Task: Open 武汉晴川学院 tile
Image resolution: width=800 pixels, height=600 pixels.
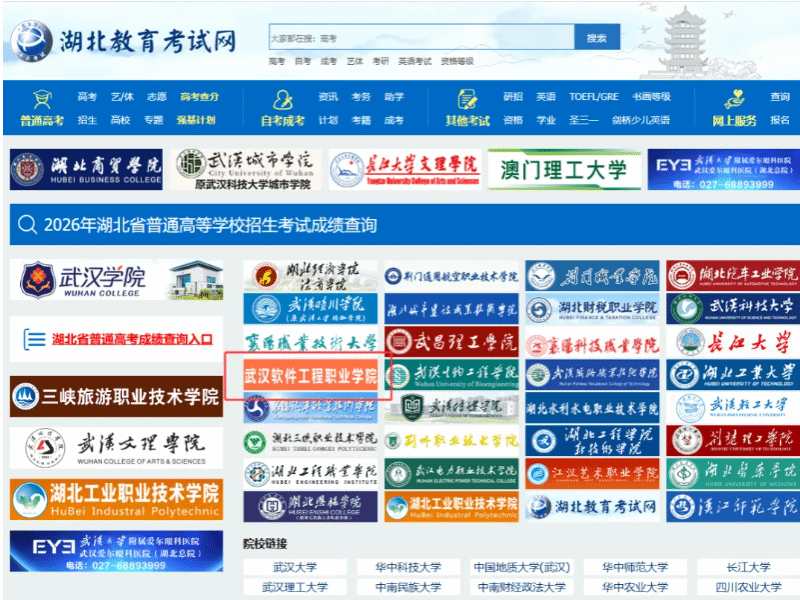Action: tap(310, 309)
